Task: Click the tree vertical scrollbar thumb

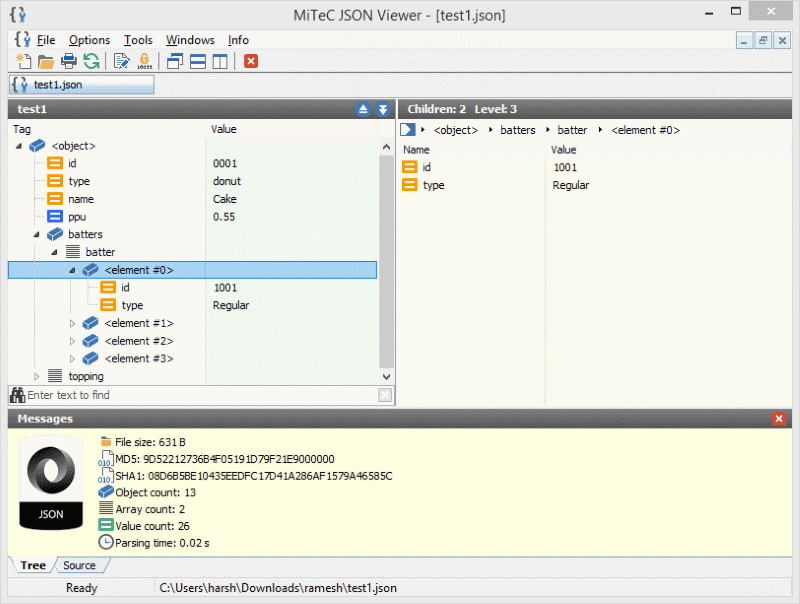Action: point(386,261)
